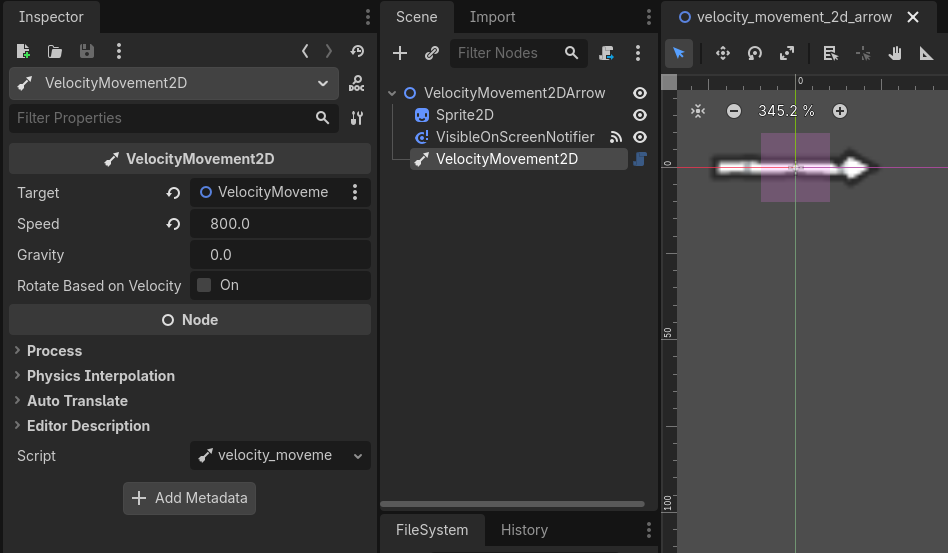
Task: Activate the Rotate Mode tool
Action: click(x=755, y=53)
